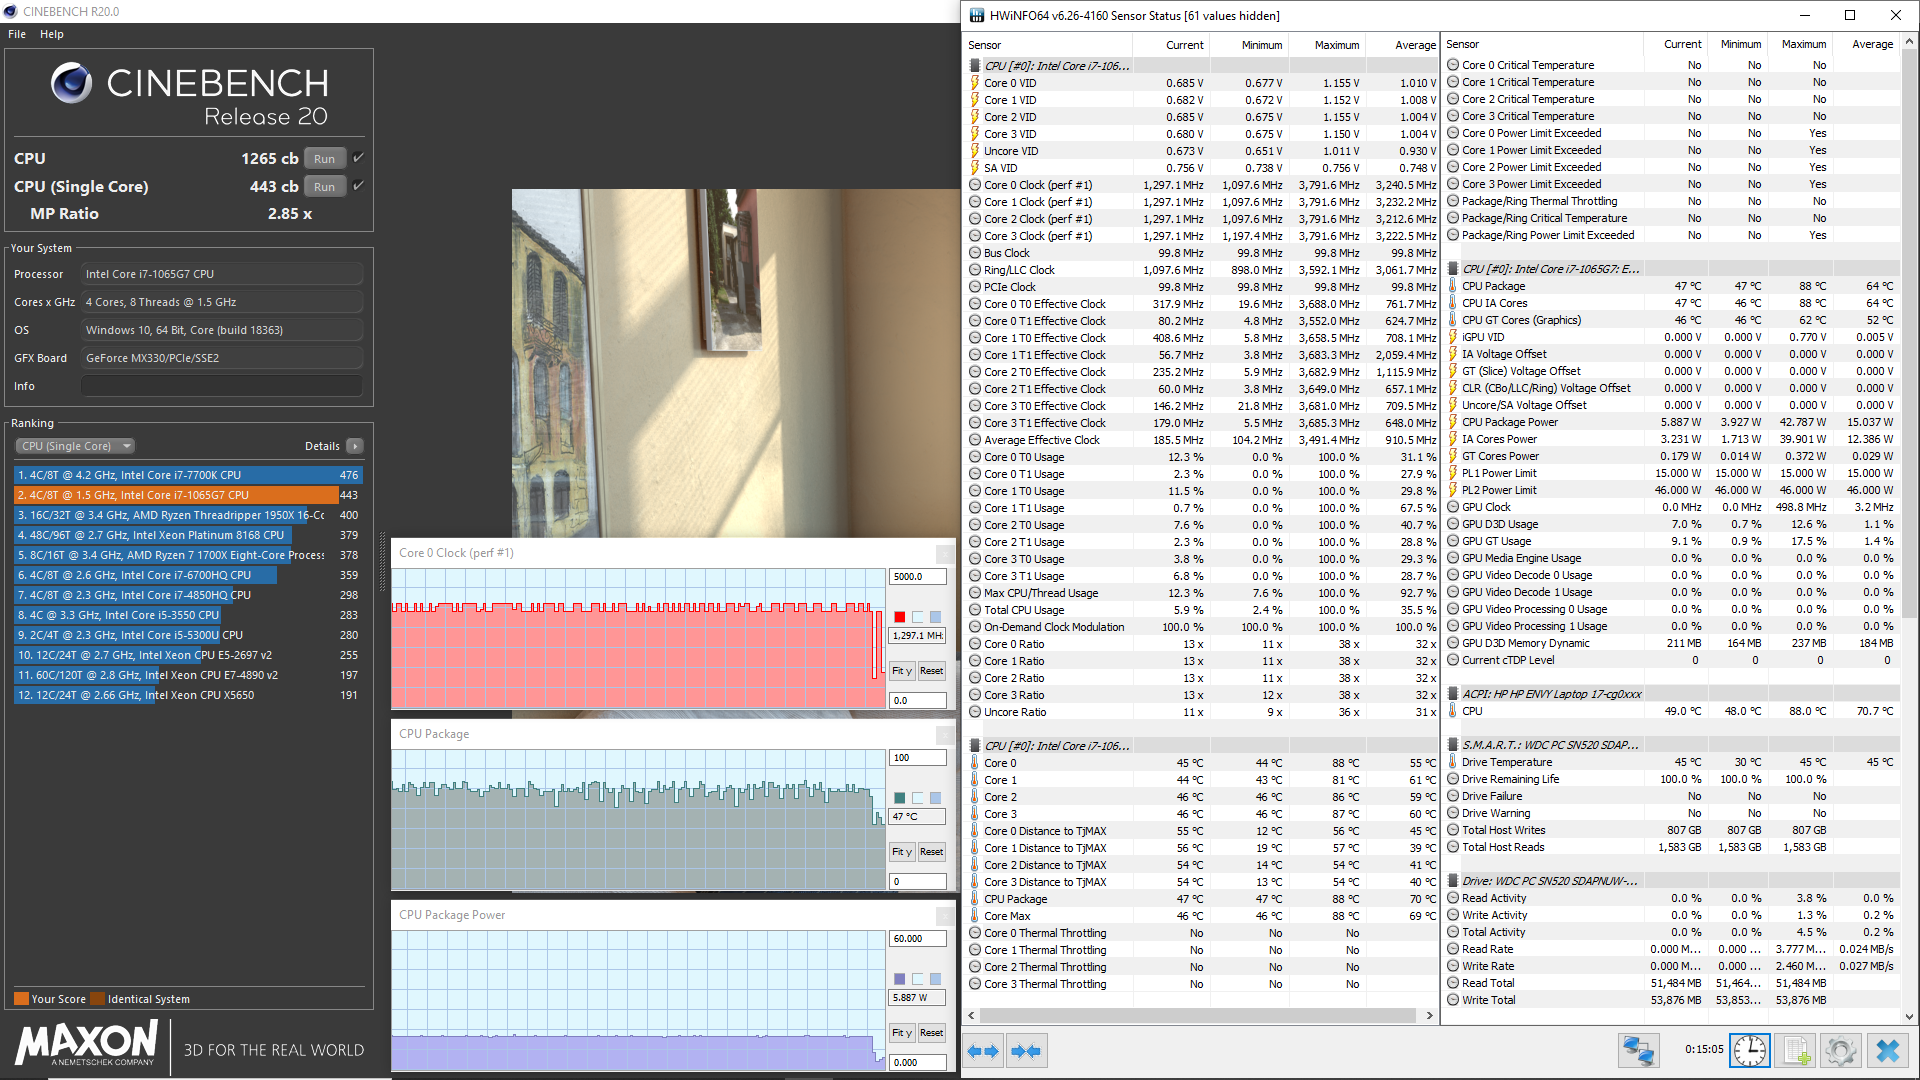This screenshot has height=1080, width=1920.
Task: Click the expand sensor columns arrows icon
Action: point(984,1051)
